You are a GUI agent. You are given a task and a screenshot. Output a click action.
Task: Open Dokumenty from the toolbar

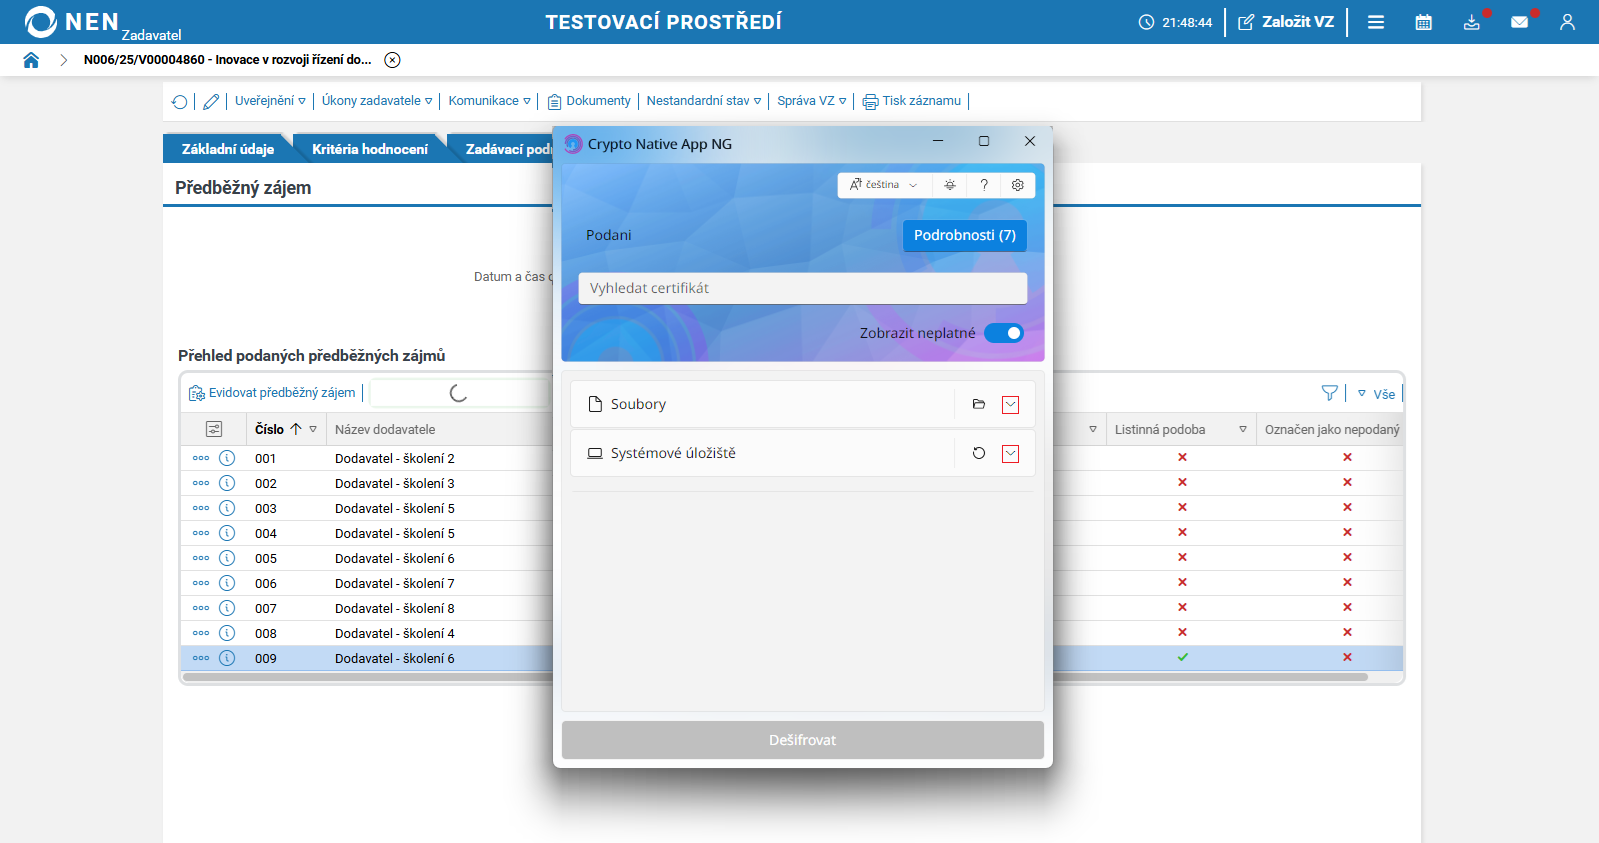tap(589, 101)
